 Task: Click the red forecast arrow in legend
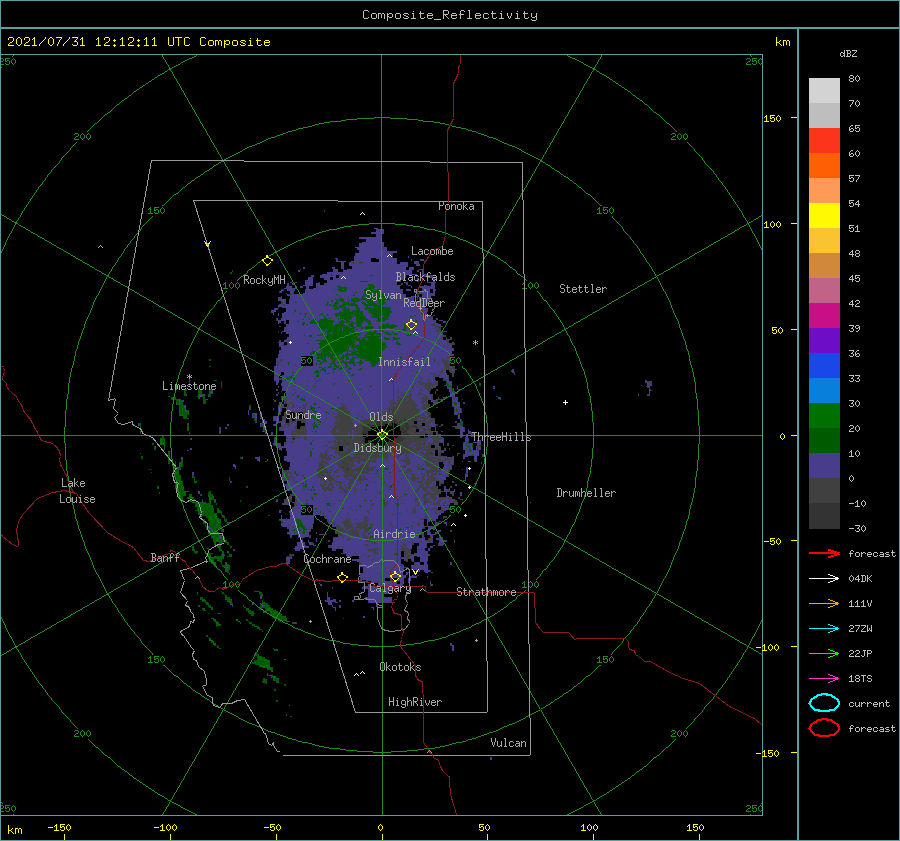point(824,553)
